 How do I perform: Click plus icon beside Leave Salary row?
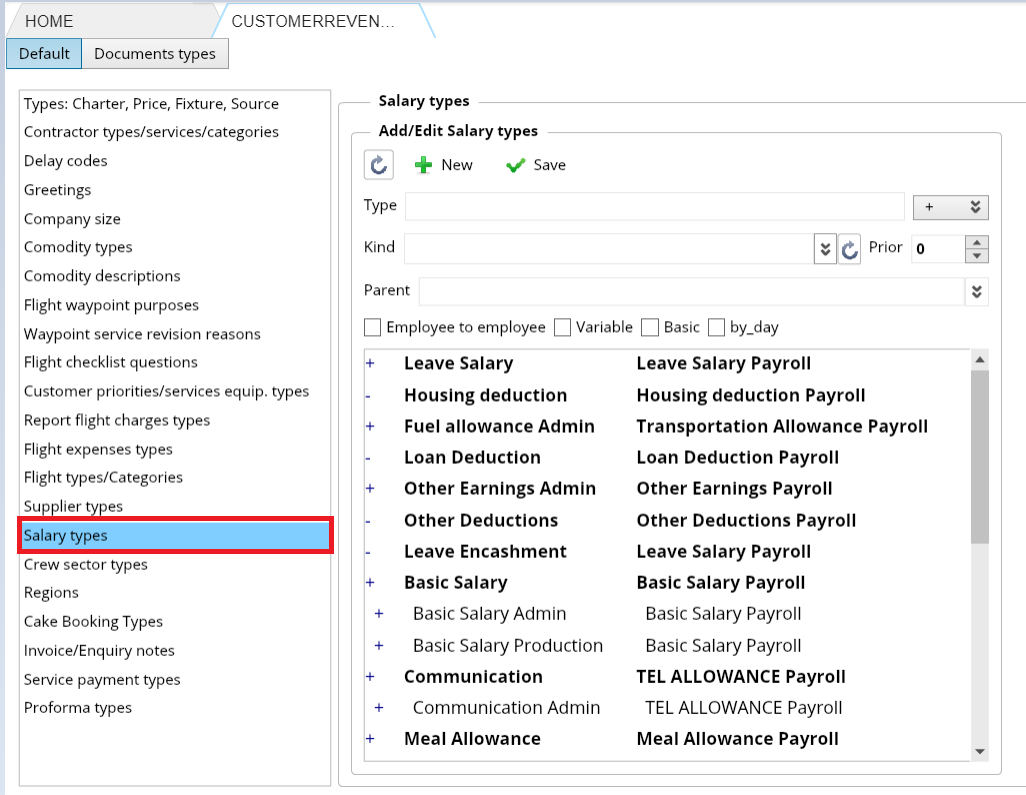tap(370, 364)
